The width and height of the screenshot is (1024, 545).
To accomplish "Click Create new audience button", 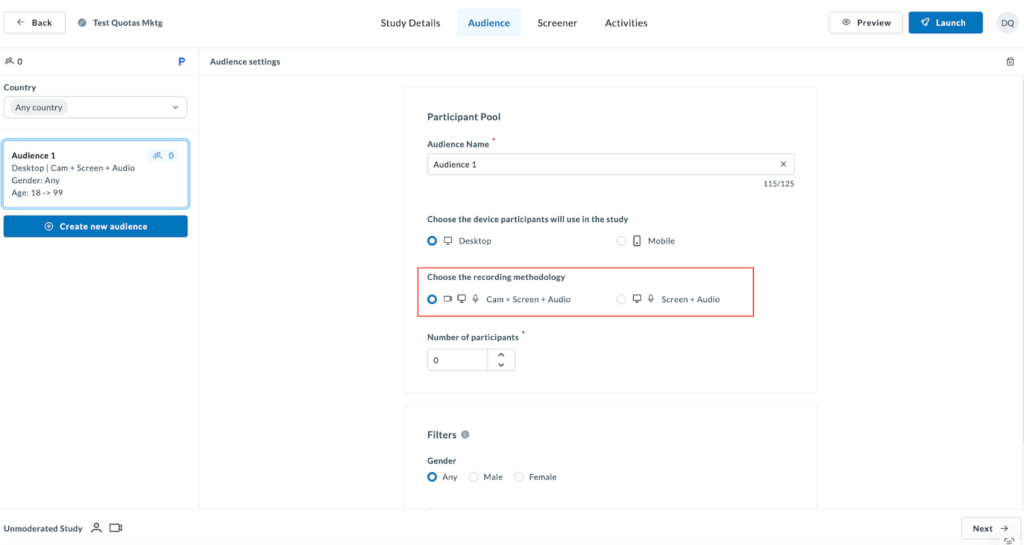I will tap(95, 227).
